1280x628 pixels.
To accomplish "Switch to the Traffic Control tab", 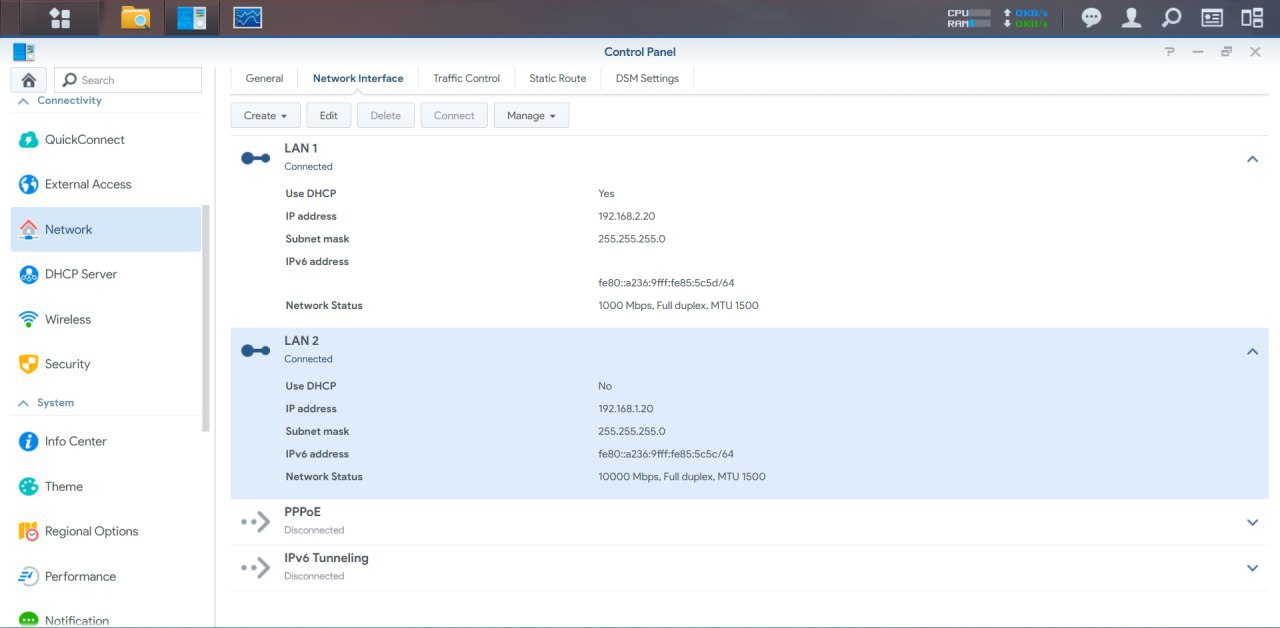I will pyautogui.click(x=466, y=78).
